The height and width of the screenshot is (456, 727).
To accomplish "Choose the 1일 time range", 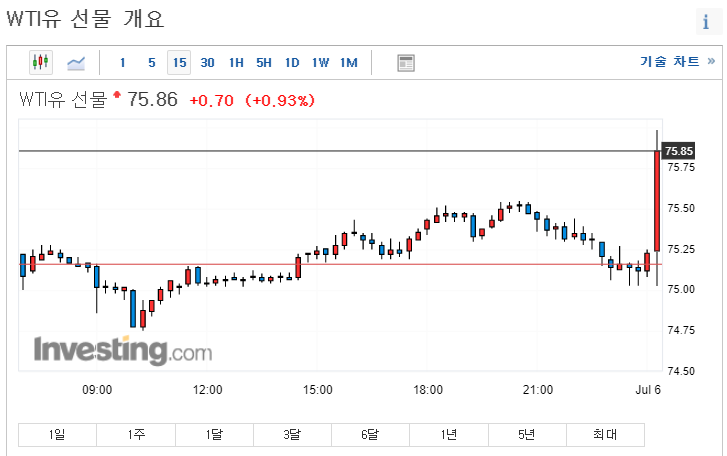I will tap(57, 435).
